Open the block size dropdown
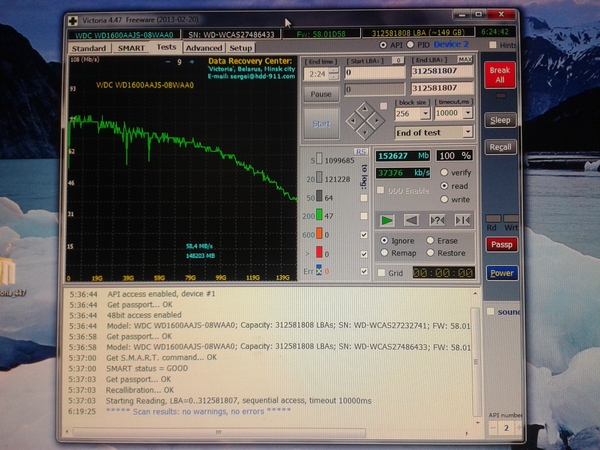Screen dimensions: 600x450 (425, 114)
